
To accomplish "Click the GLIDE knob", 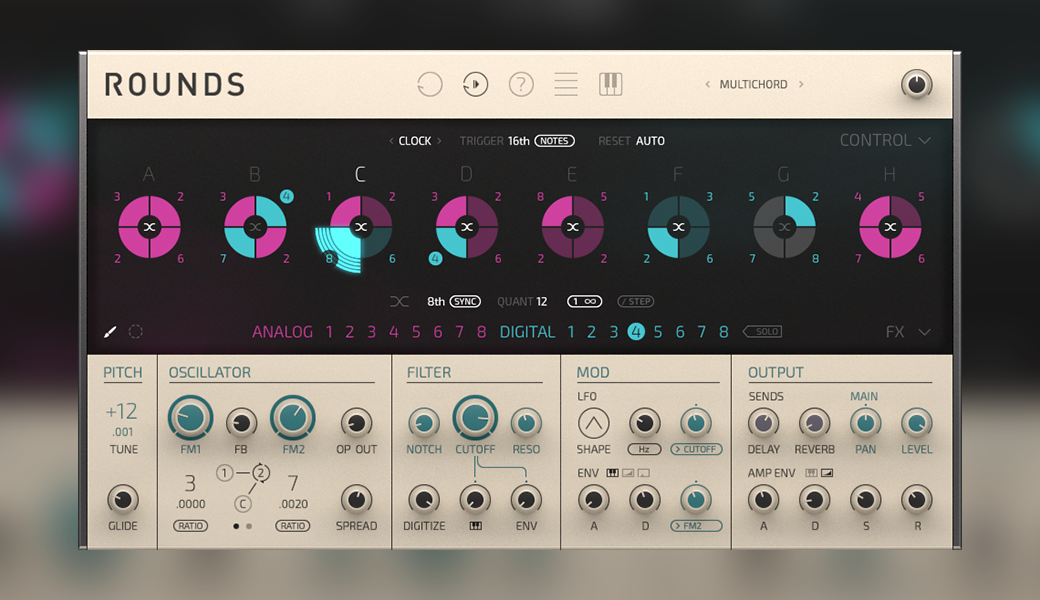I will (x=123, y=499).
